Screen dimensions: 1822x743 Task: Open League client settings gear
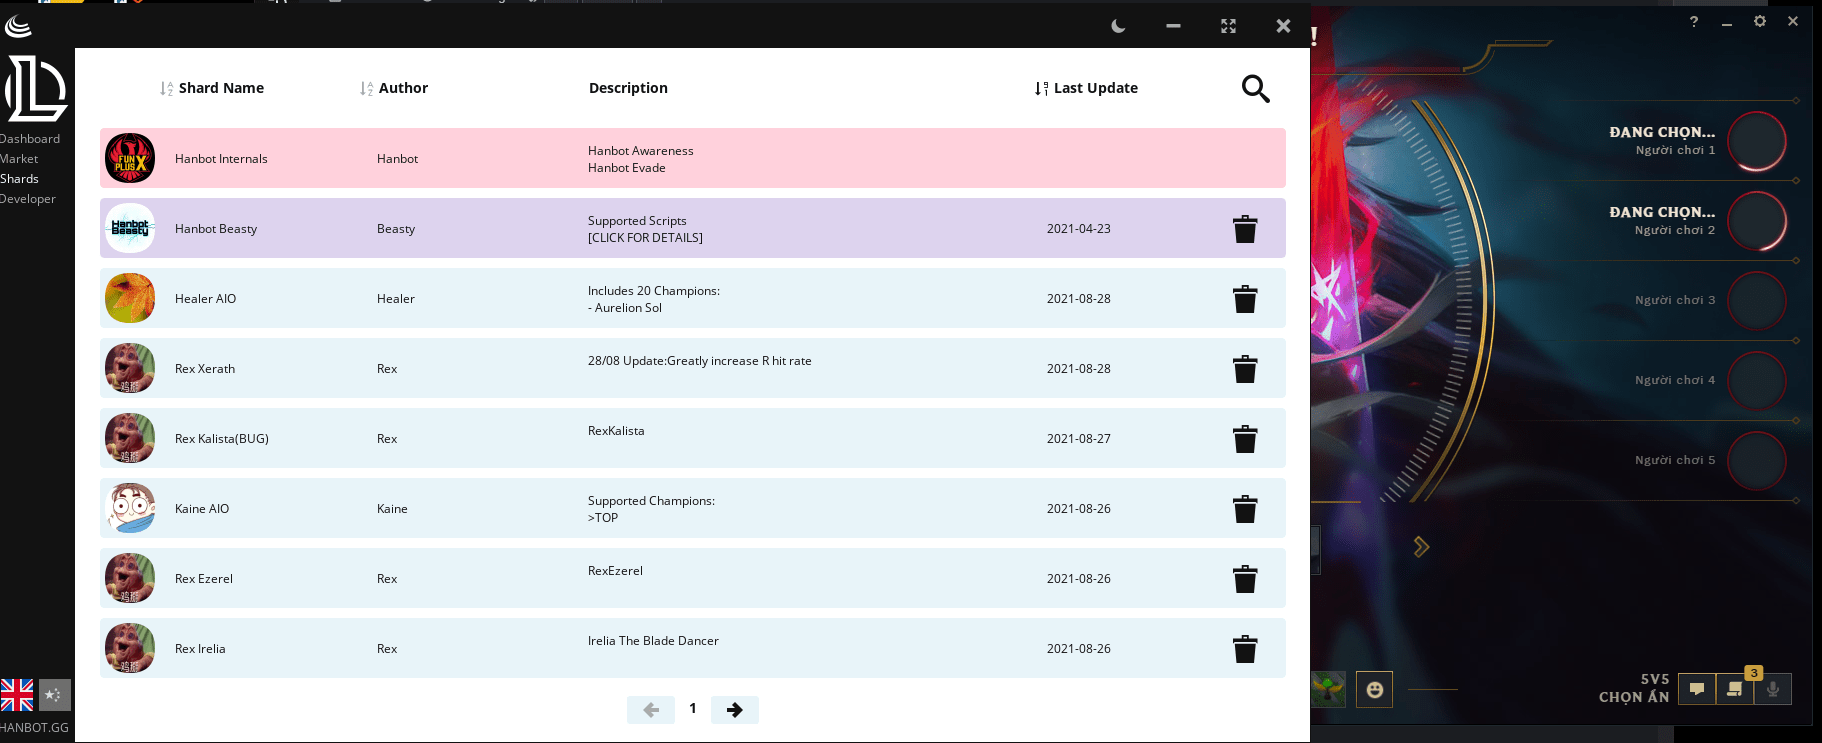pos(1760,21)
